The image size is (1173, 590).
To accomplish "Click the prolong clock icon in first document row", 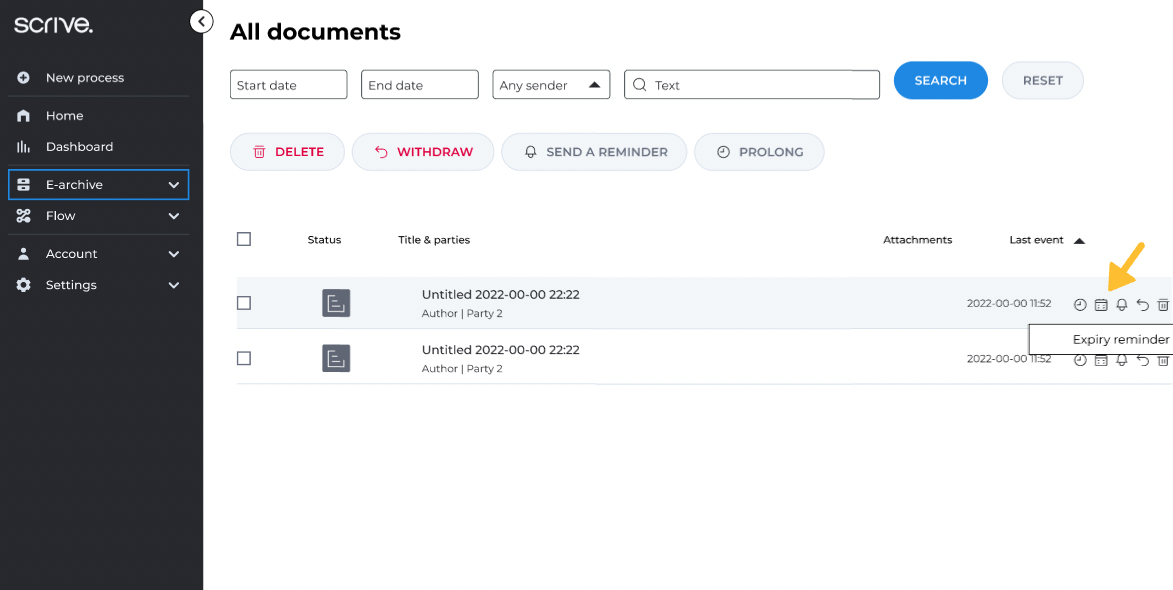I will (x=1080, y=305).
